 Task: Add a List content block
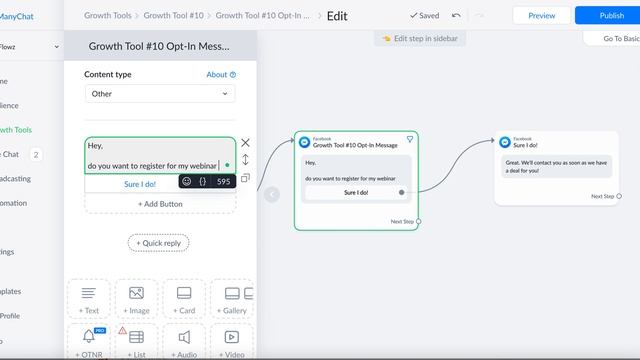(136, 342)
